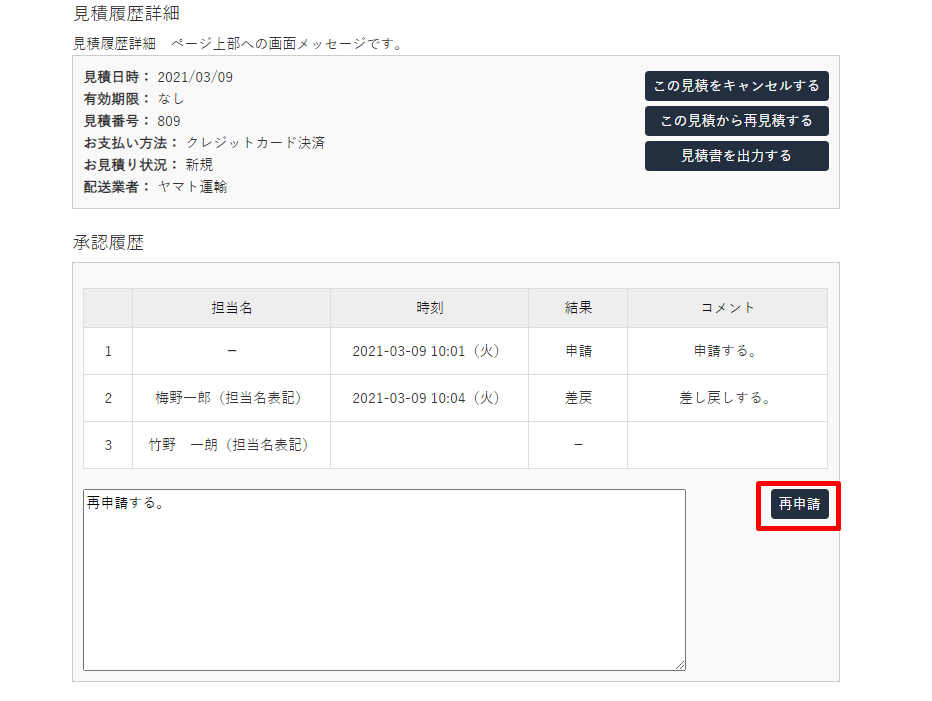Select the 担当名 column header

click(231, 308)
